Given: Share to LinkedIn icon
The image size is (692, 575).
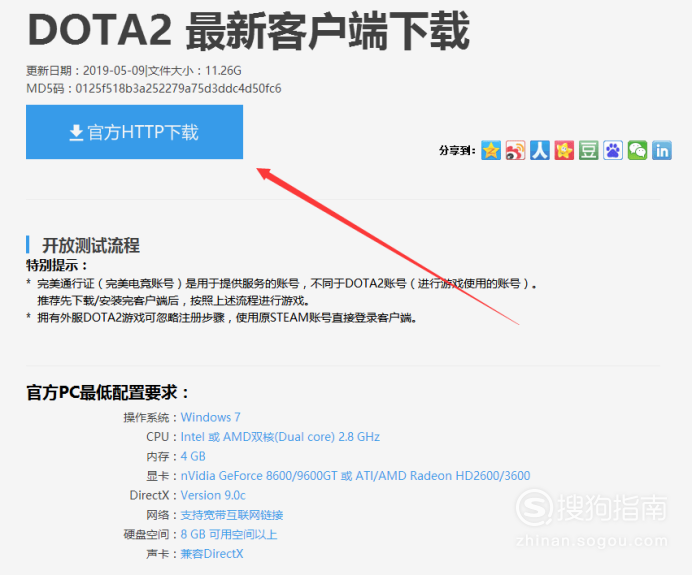Looking at the screenshot, I should 662,150.
